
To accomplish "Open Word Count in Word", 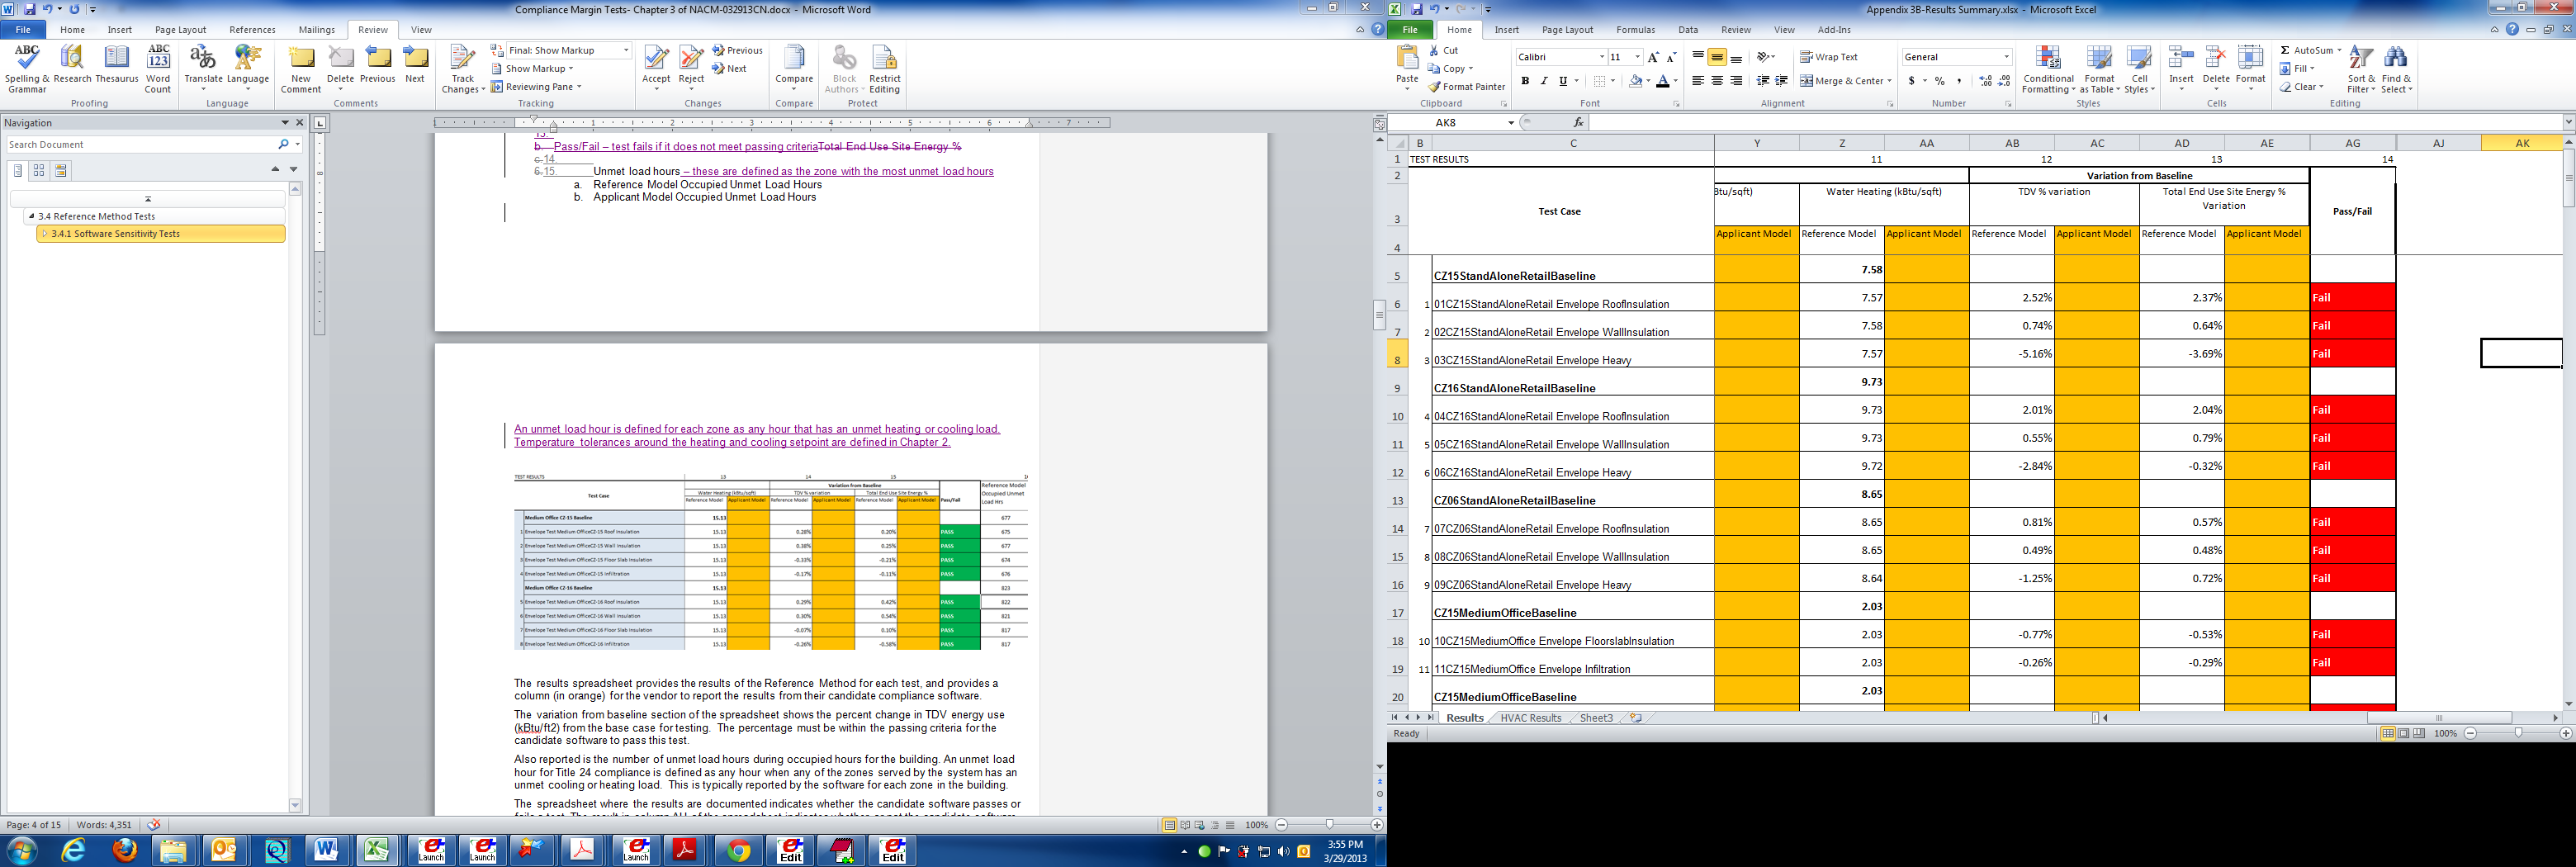I will [158, 68].
